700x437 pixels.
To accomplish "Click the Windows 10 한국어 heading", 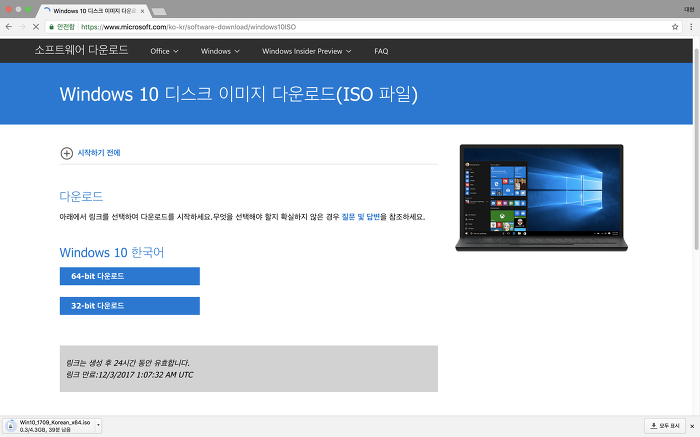I will [112, 253].
